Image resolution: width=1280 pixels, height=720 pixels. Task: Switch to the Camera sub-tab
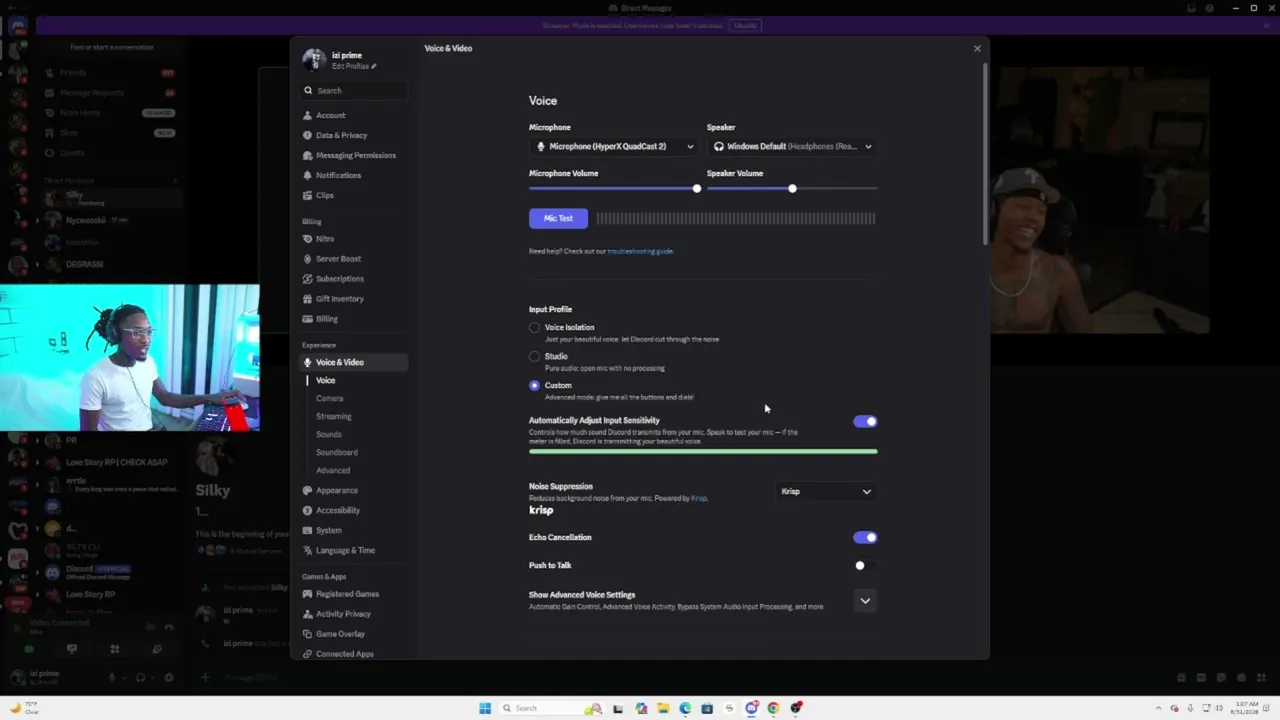click(x=330, y=398)
